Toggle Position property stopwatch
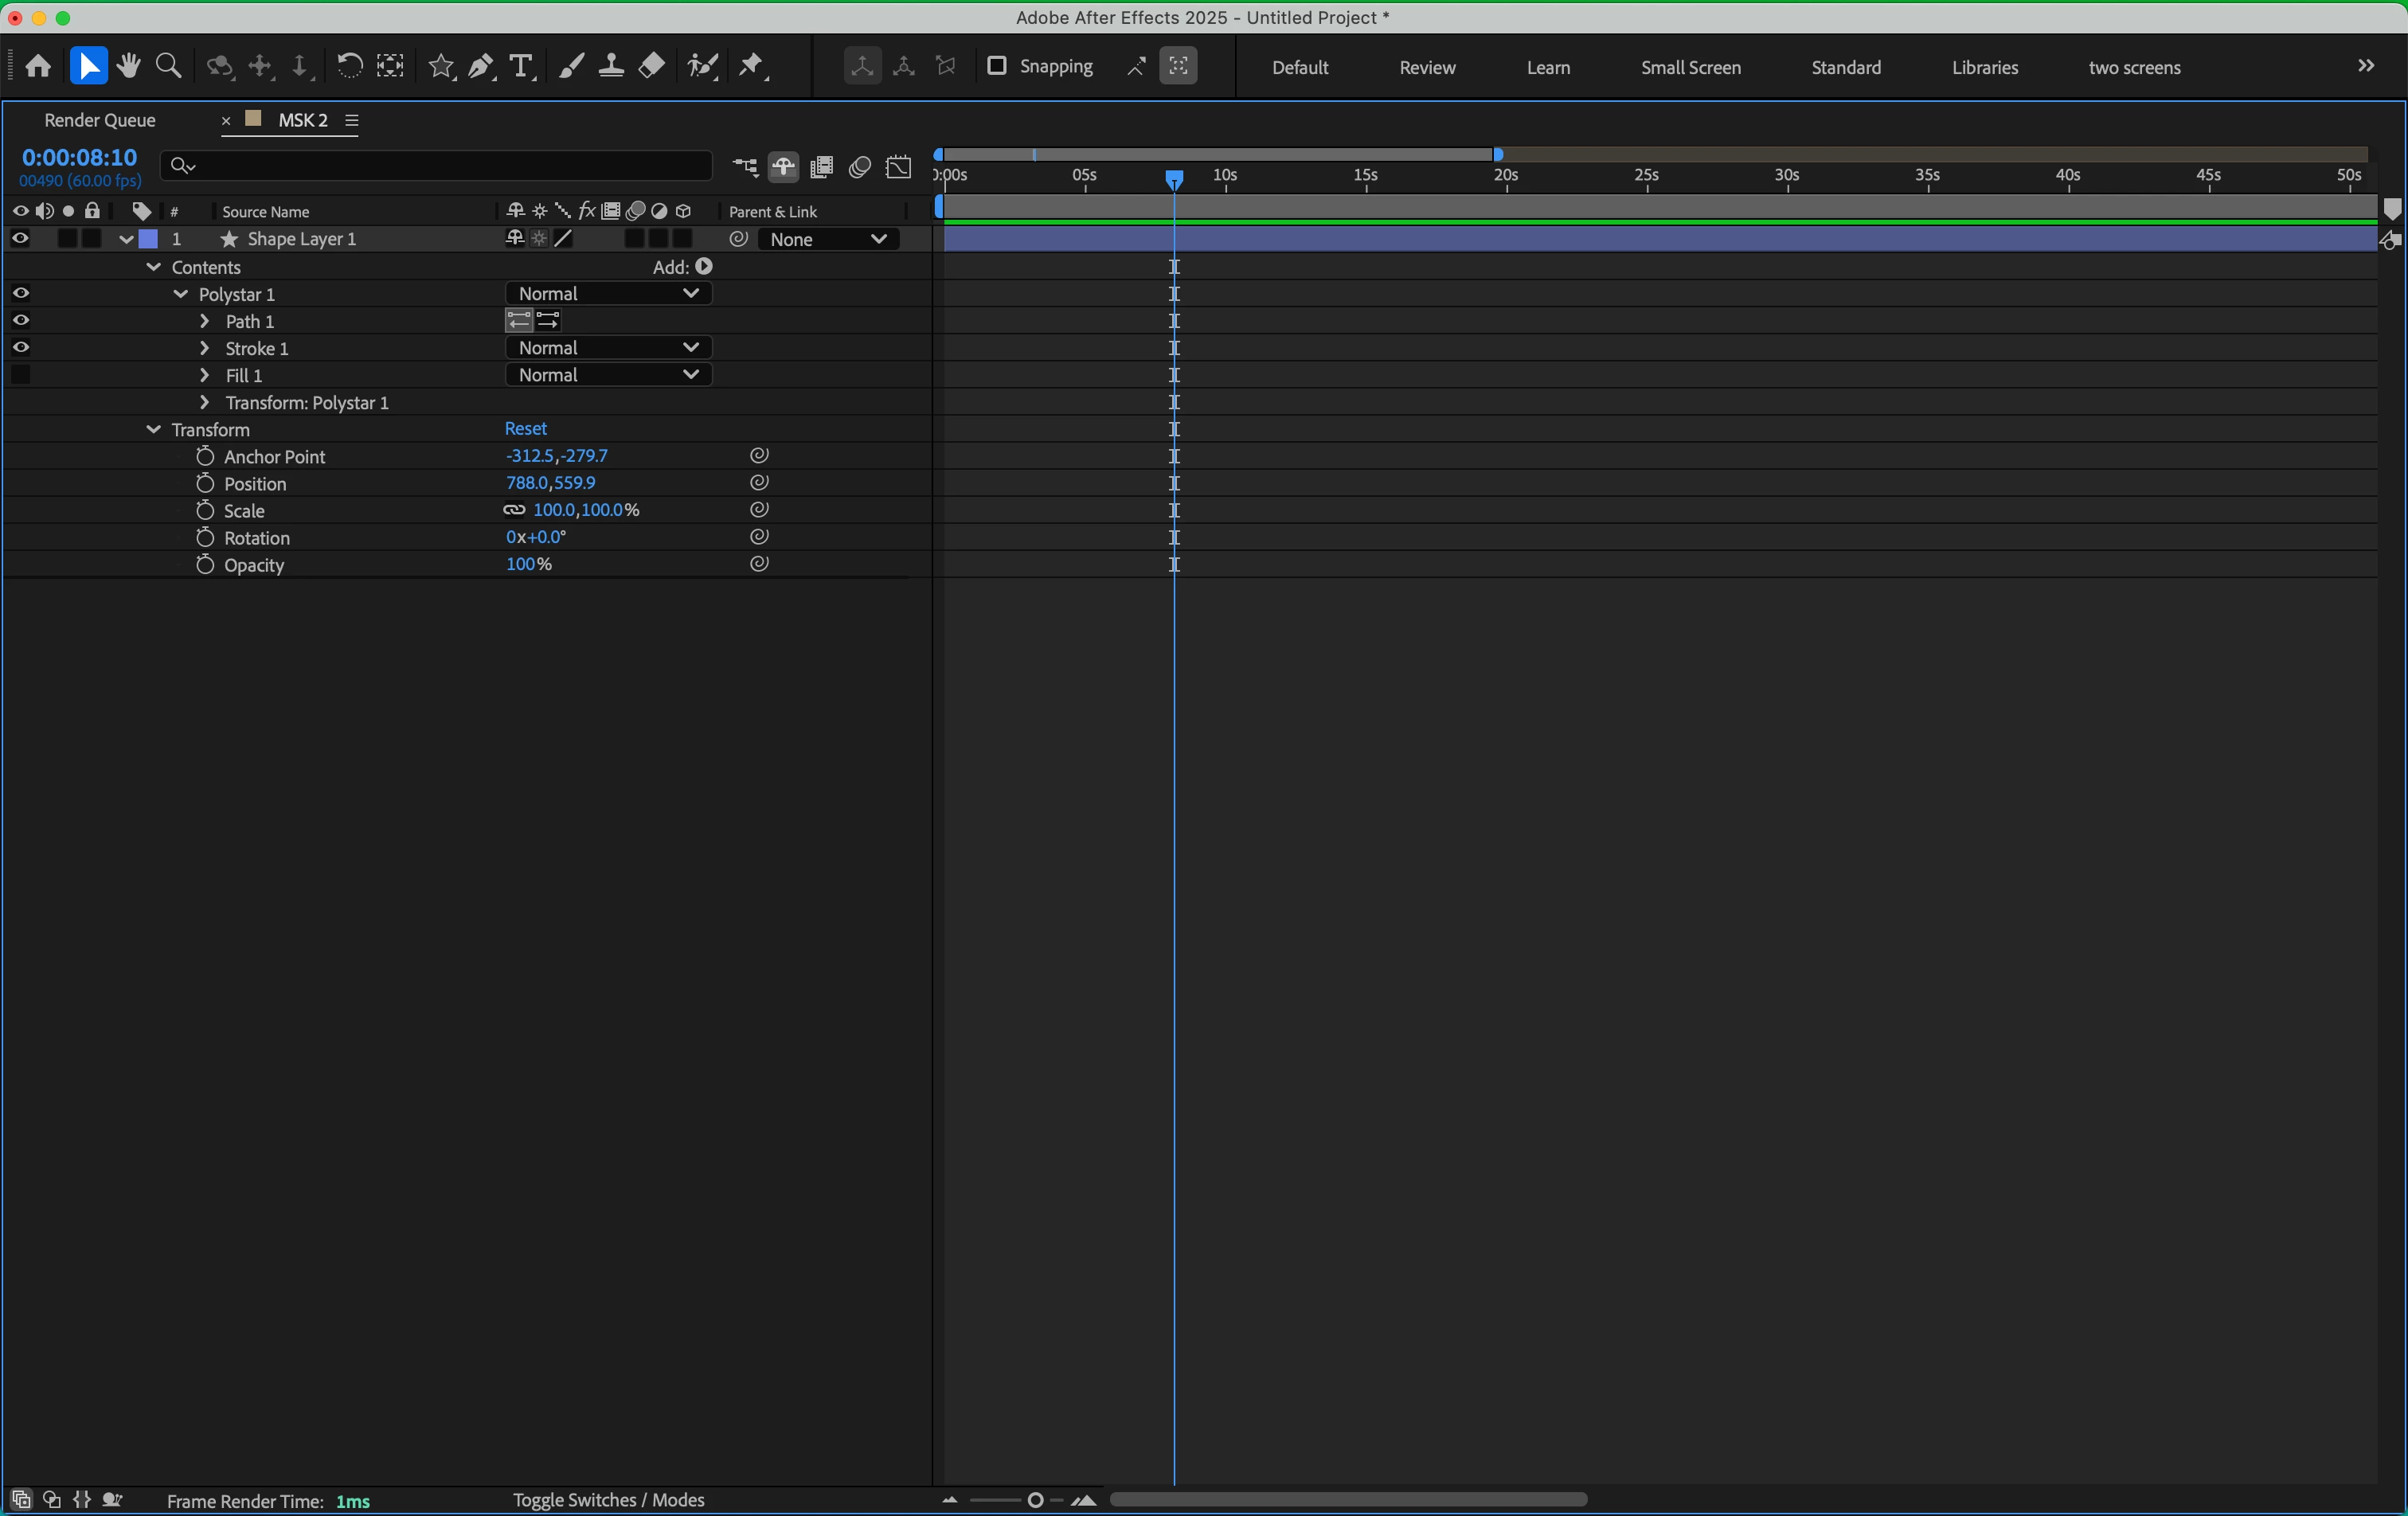 point(205,483)
